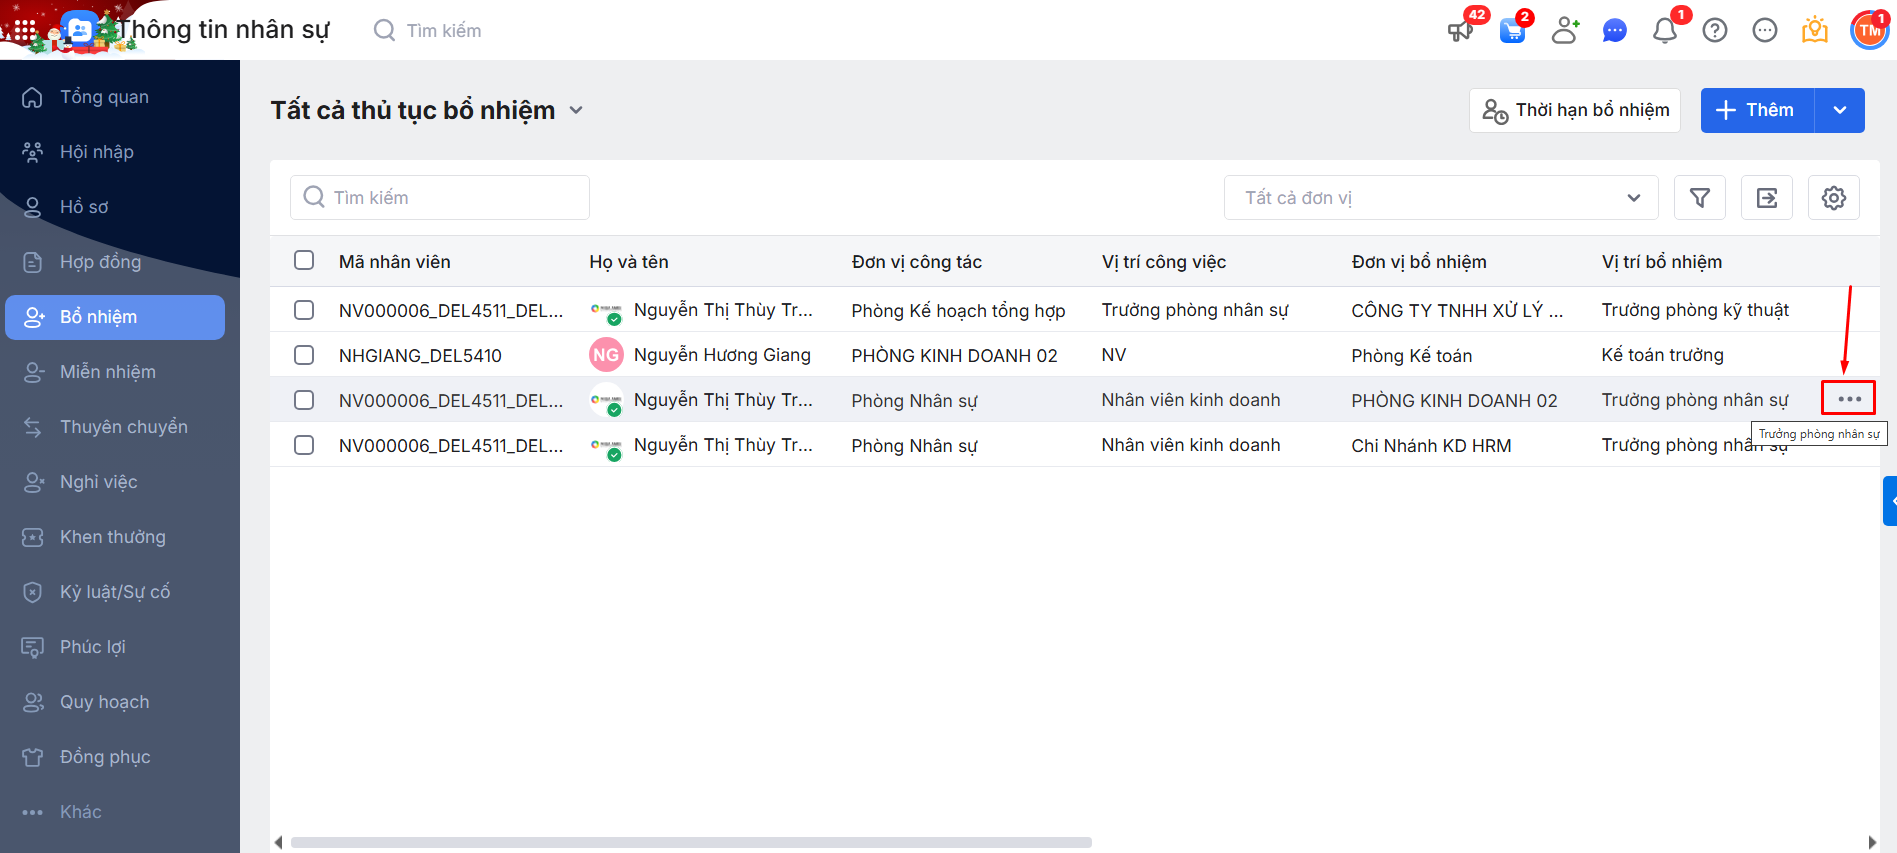This screenshot has height=853, width=1897.
Task: Click the Thêm button
Action: coord(1757,110)
